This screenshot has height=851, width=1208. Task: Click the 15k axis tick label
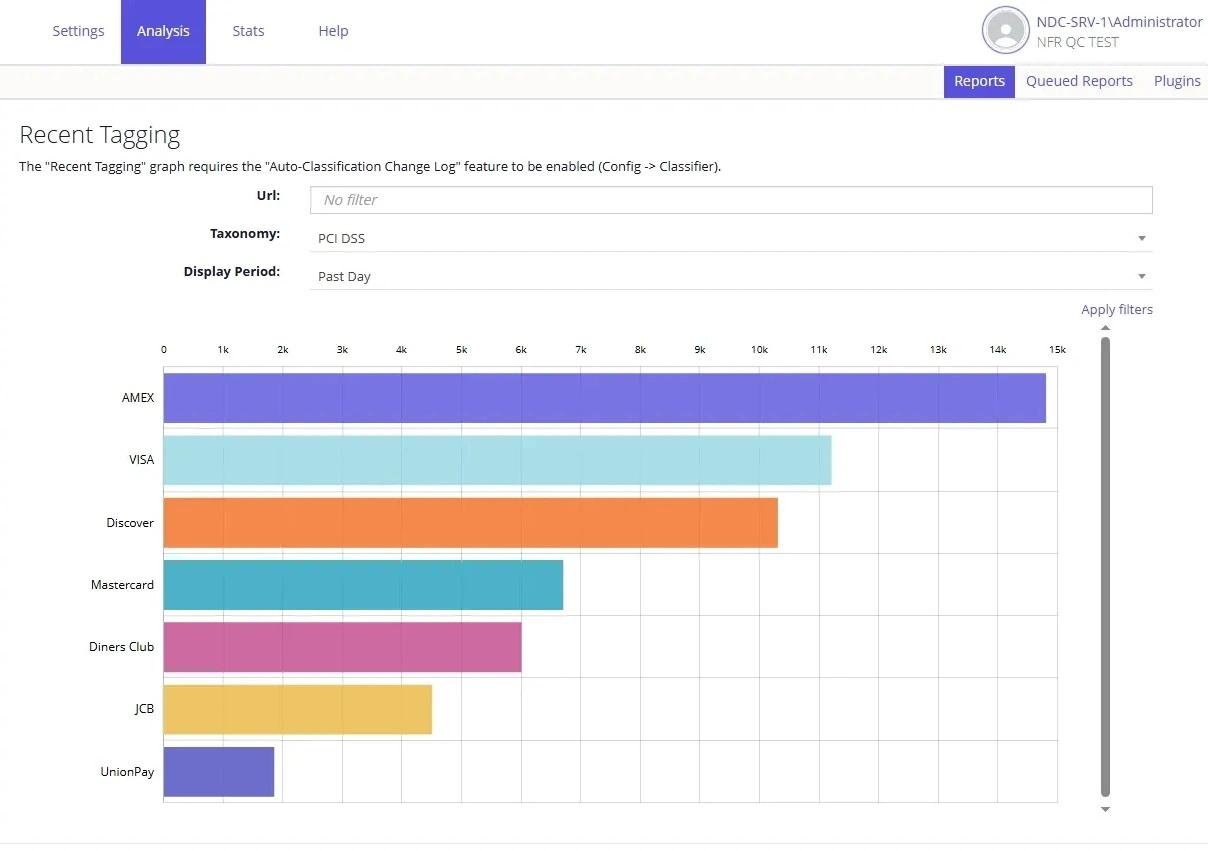[x=1057, y=350]
